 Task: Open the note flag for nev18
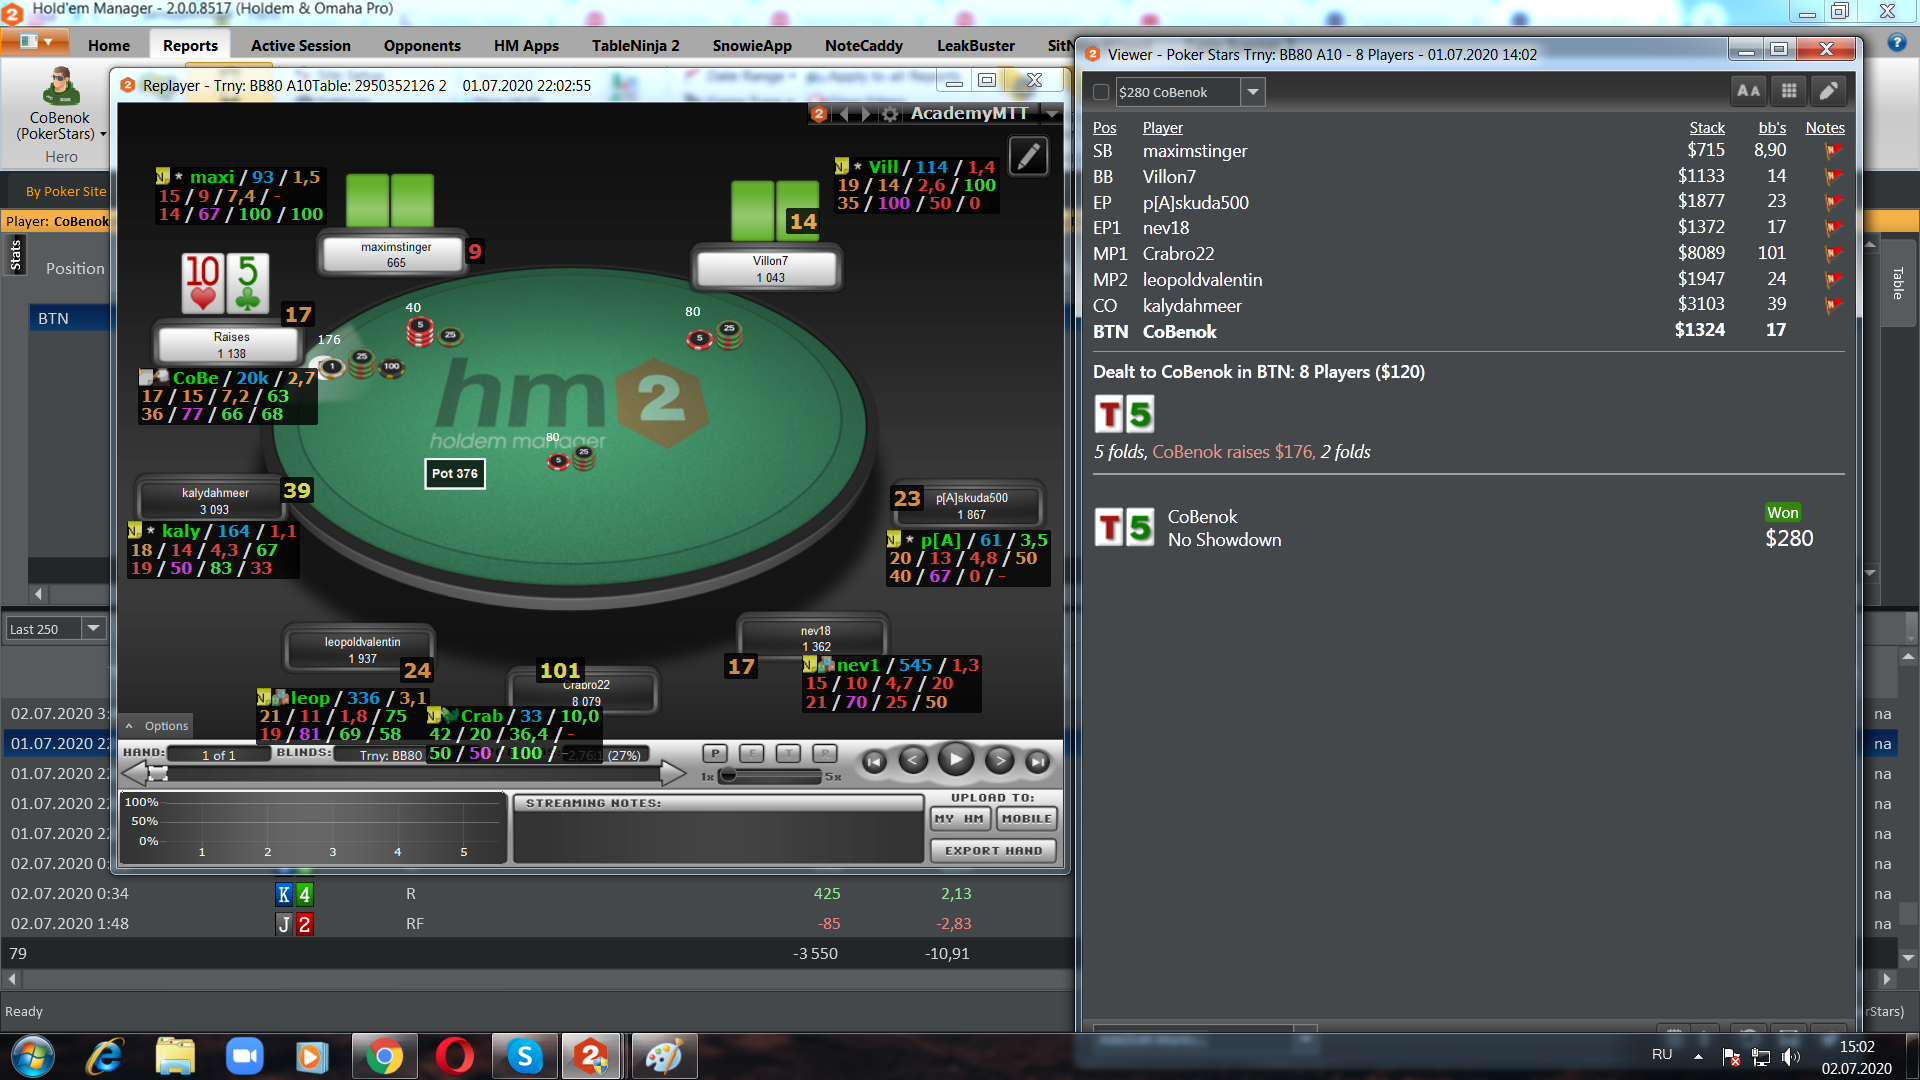pyautogui.click(x=1834, y=228)
